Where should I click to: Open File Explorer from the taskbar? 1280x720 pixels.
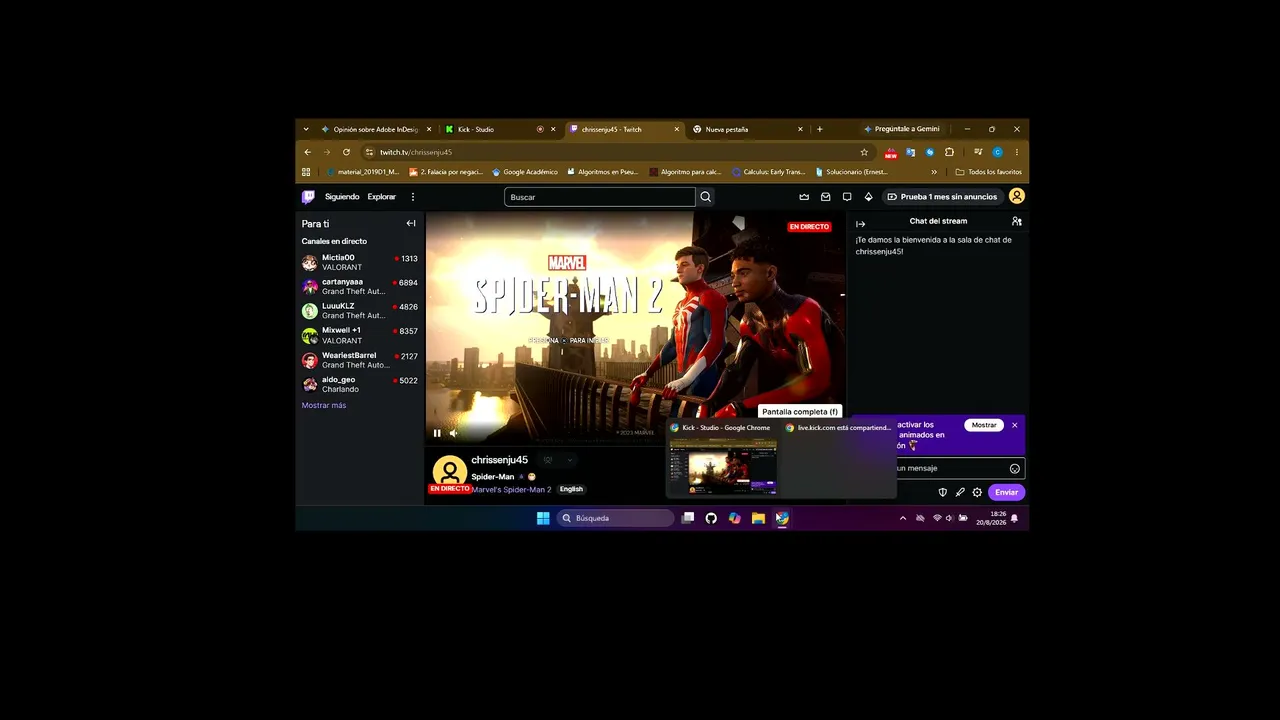(758, 518)
